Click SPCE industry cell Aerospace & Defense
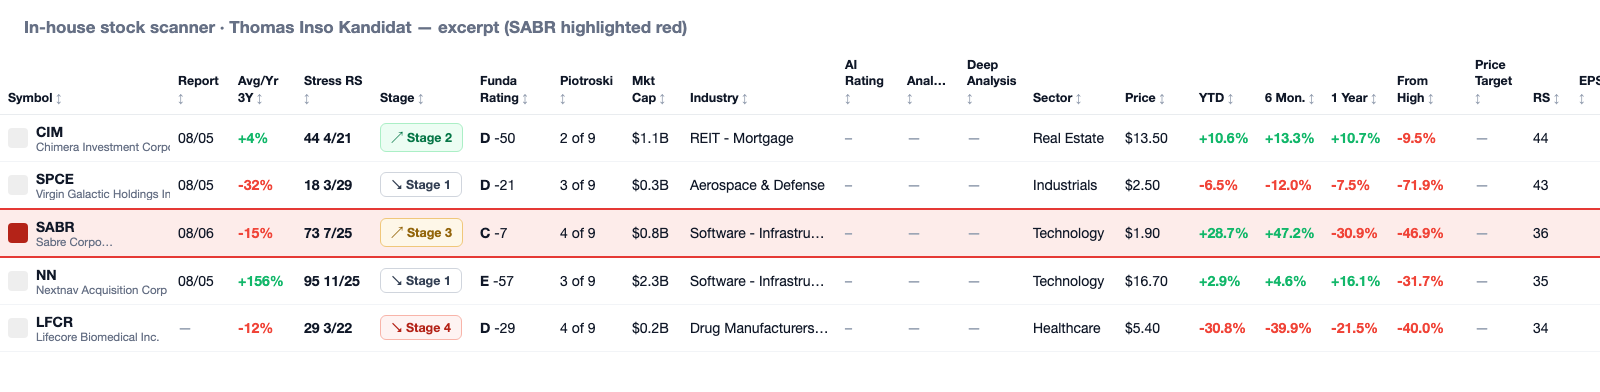This screenshot has height=392, width=1600. 757,185
